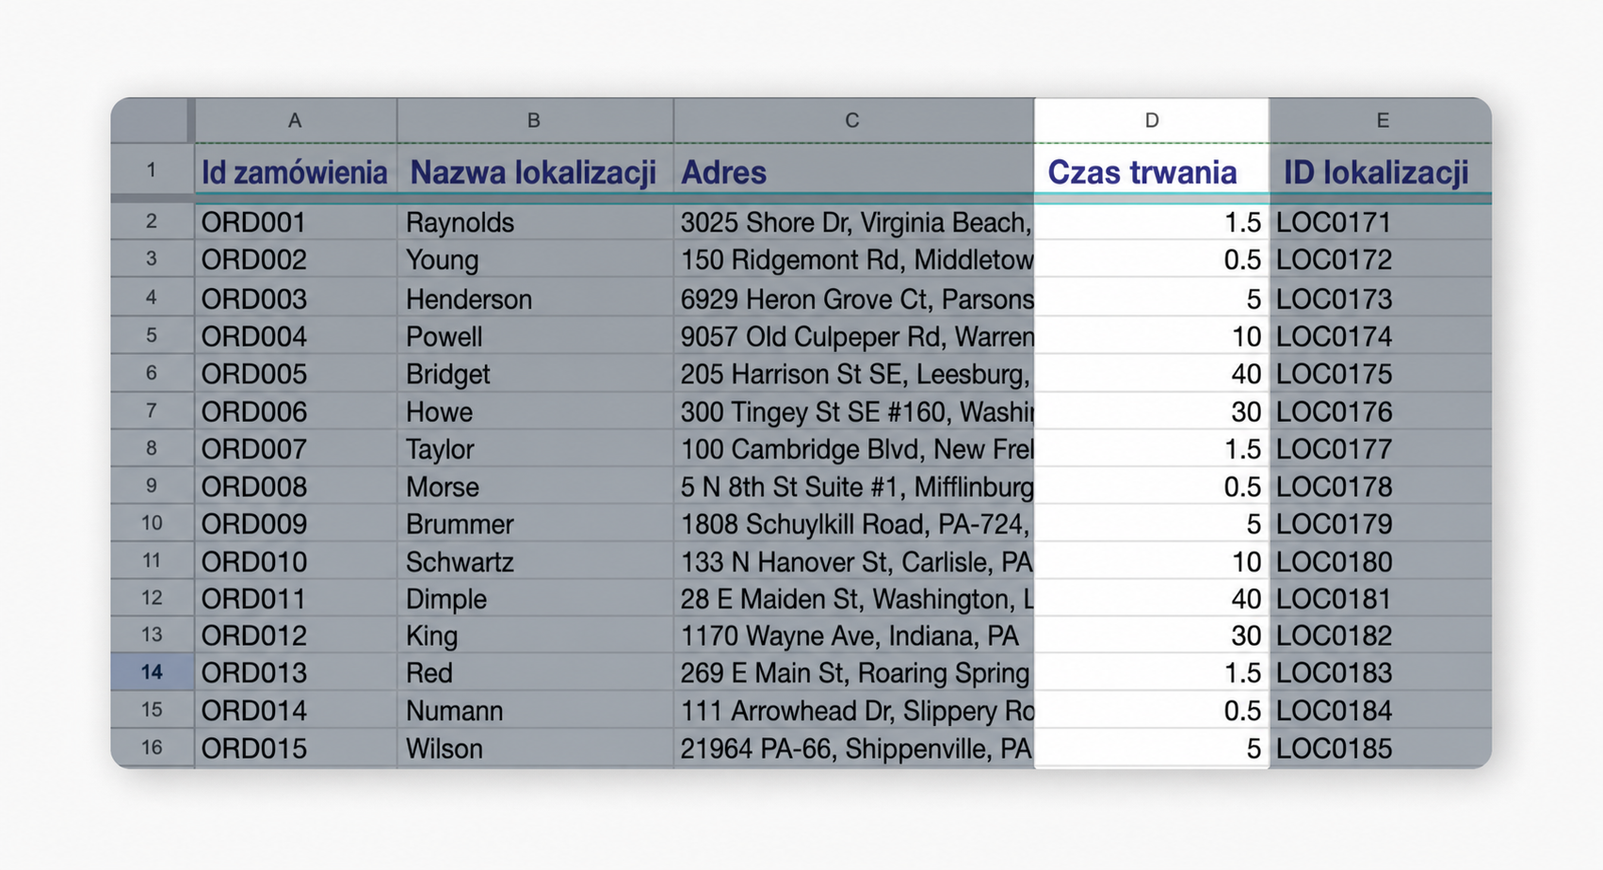Select cell LOC0185
This screenshot has height=870, width=1603.
tap(1381, 748)
